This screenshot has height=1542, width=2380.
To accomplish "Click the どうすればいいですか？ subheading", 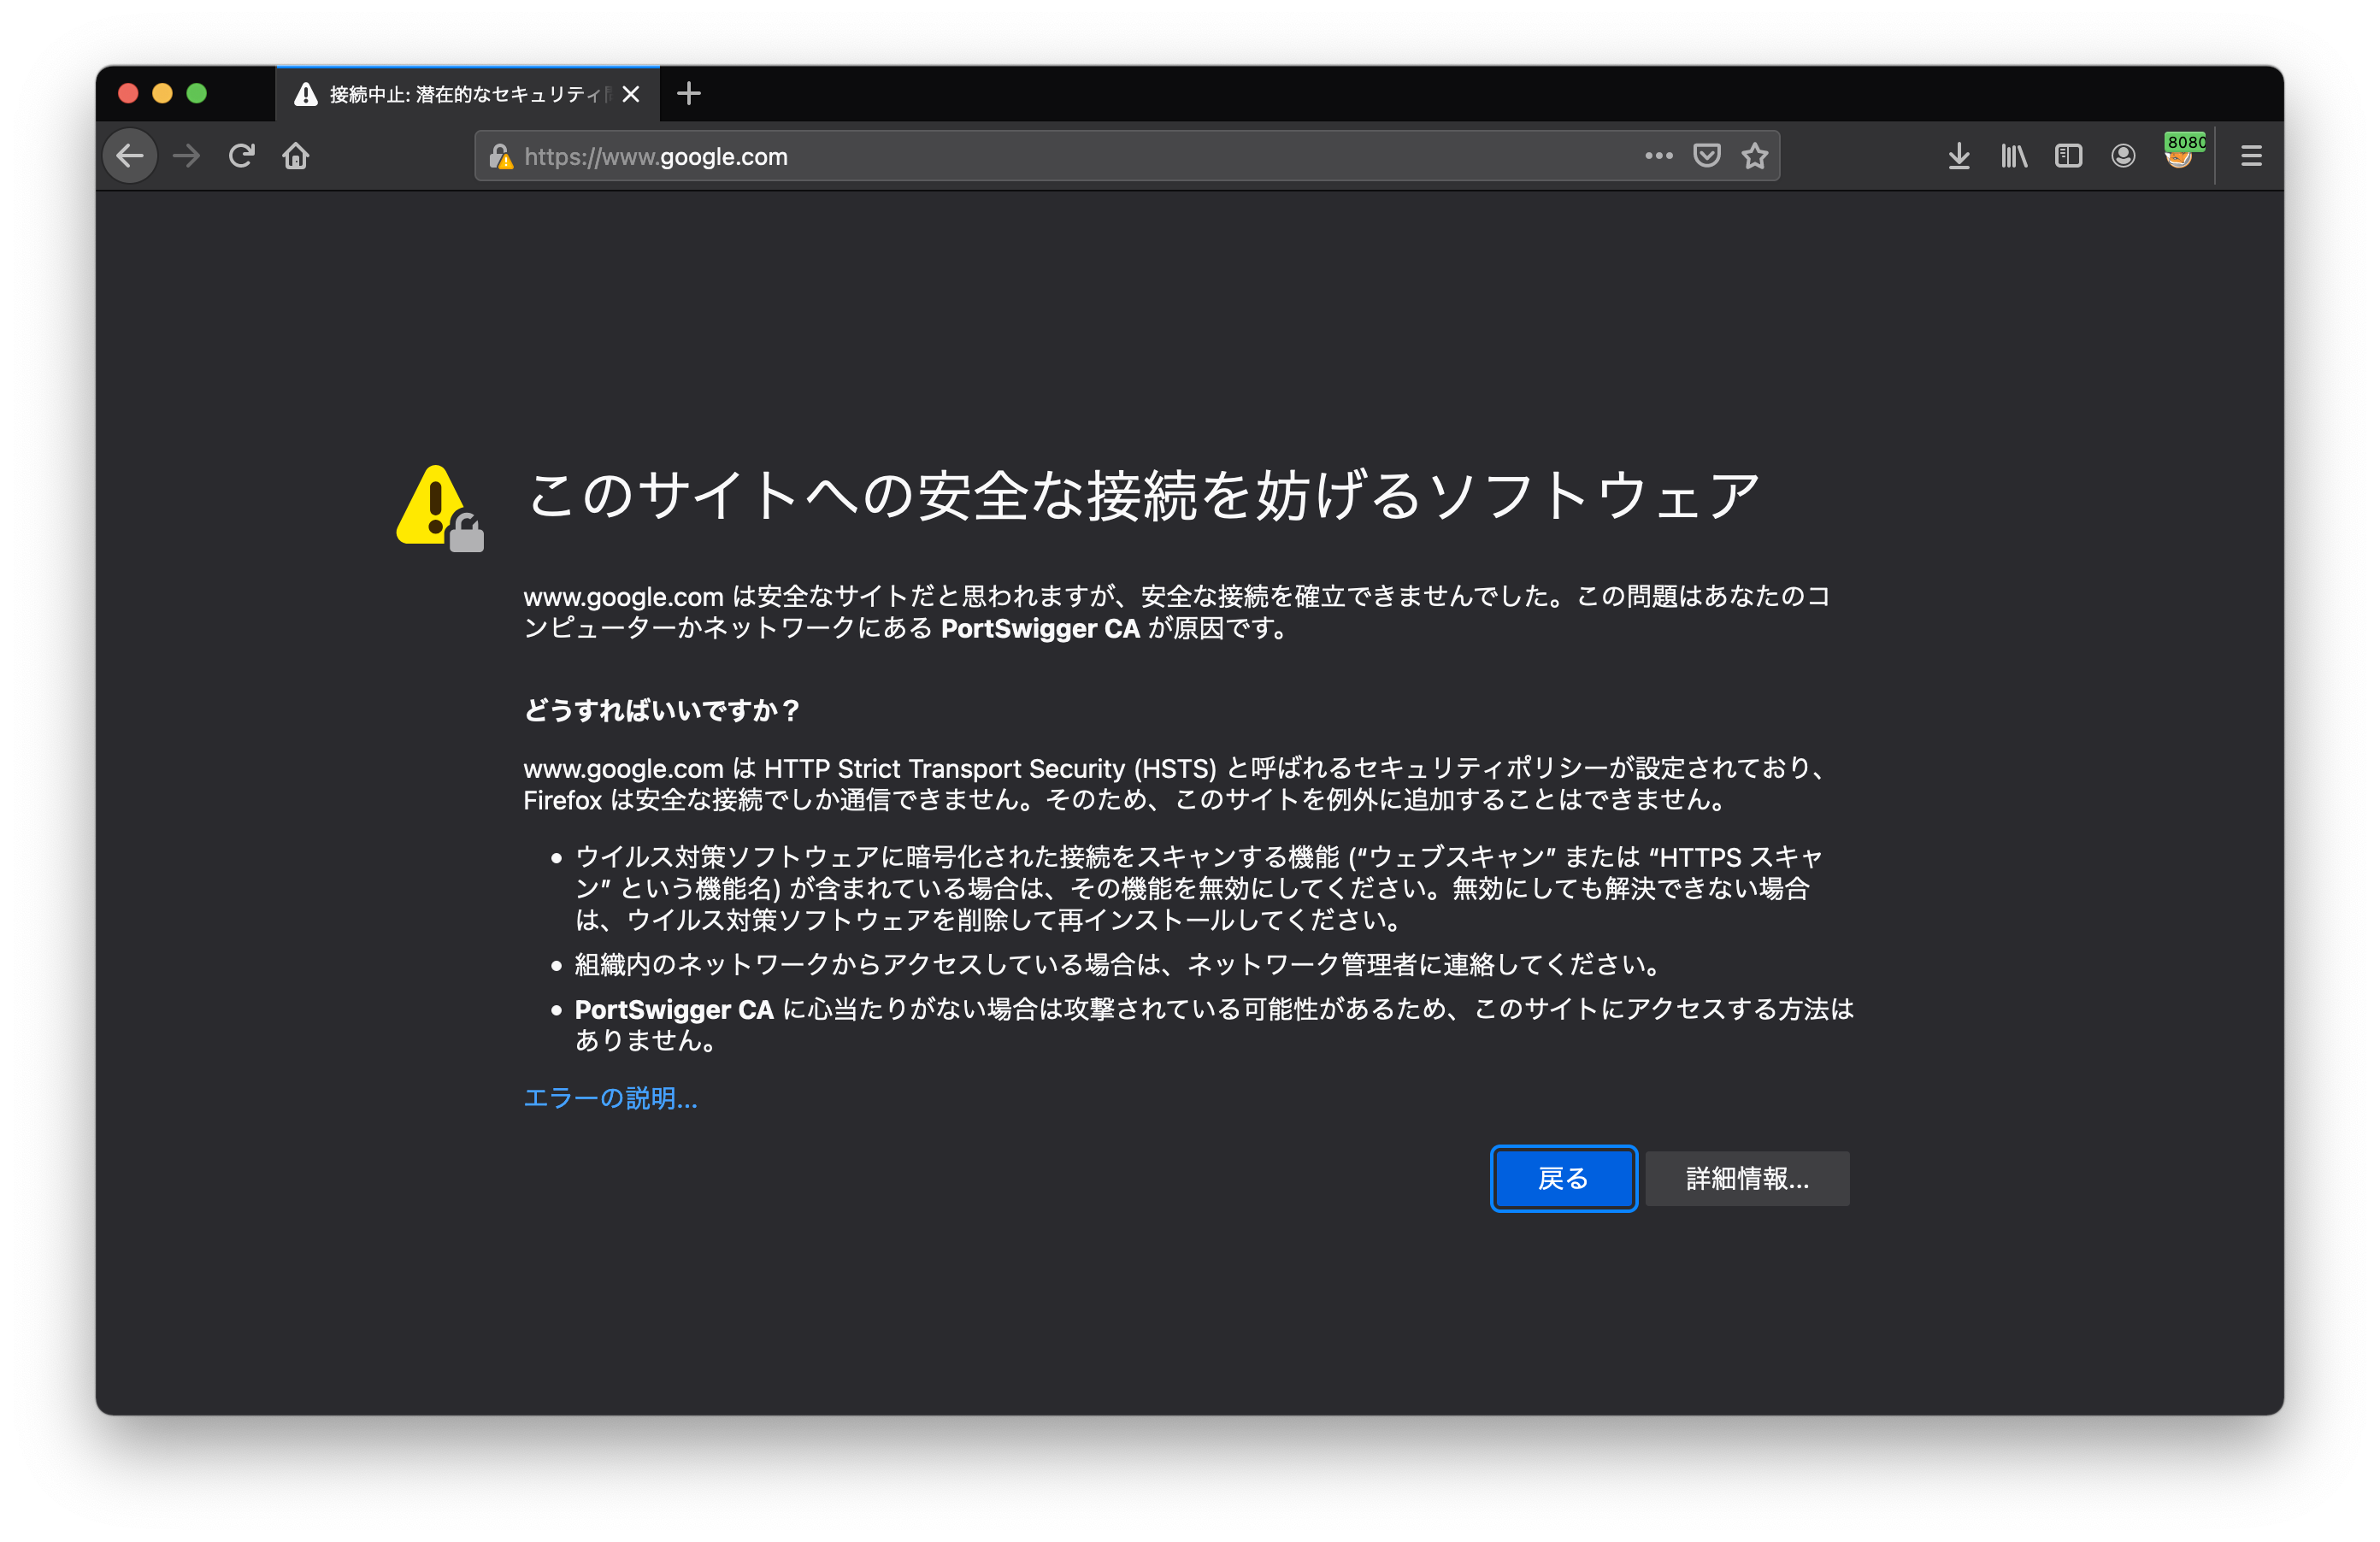I will coord(662,710).
